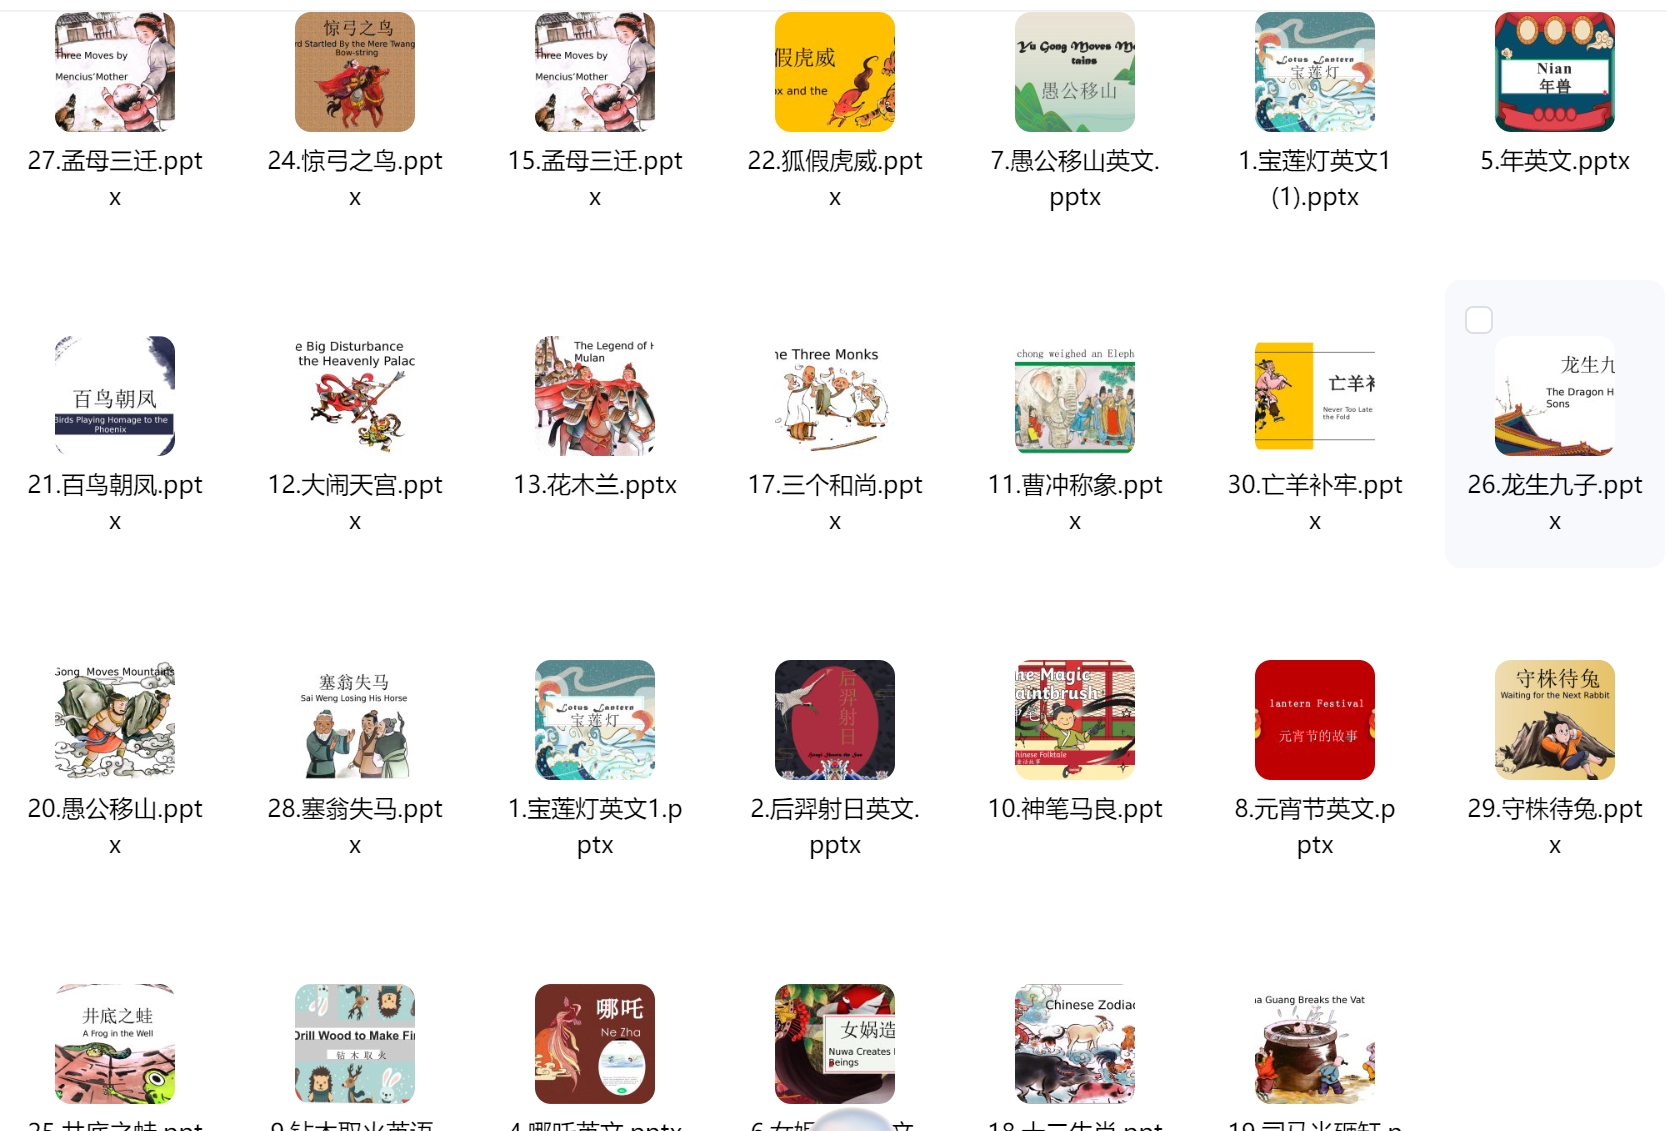The width and height of the screenshot is (1667, 1131).
Task: Open 13.花木兰.pptx Mulan thumbnail
Action: click(x=595, y=396)
